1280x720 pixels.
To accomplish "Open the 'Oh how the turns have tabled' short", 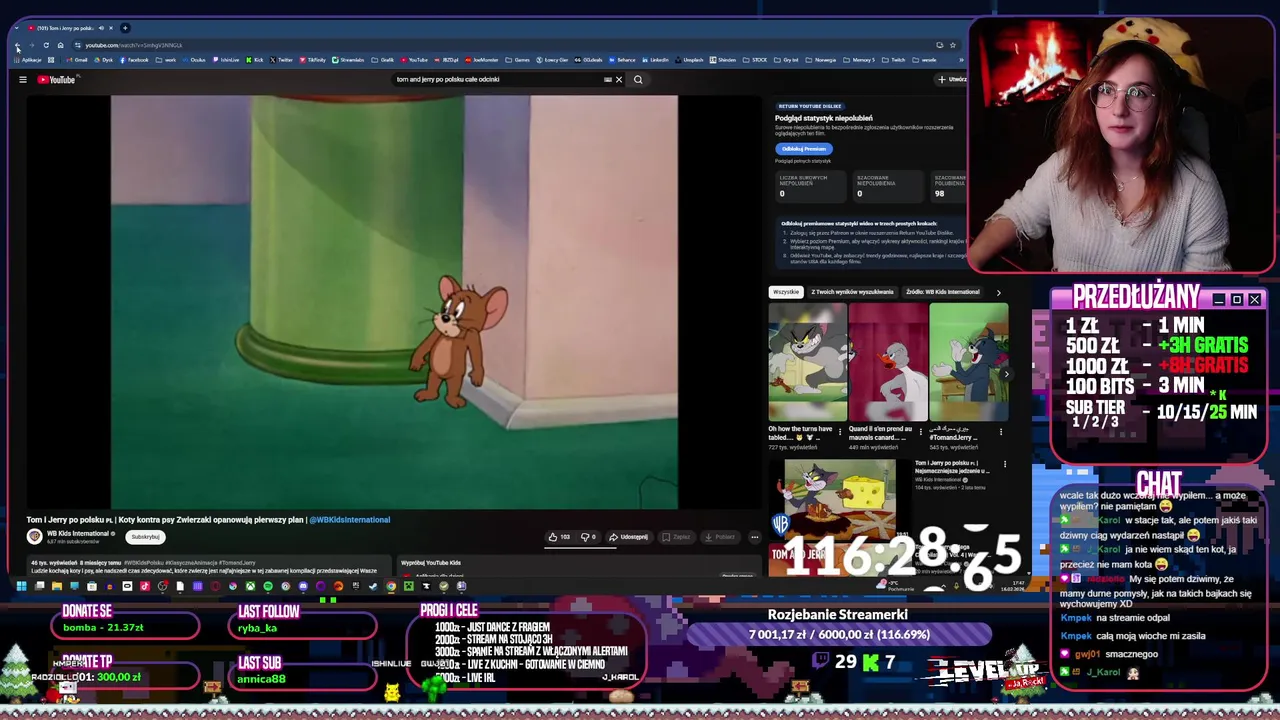I will (807, 362).
